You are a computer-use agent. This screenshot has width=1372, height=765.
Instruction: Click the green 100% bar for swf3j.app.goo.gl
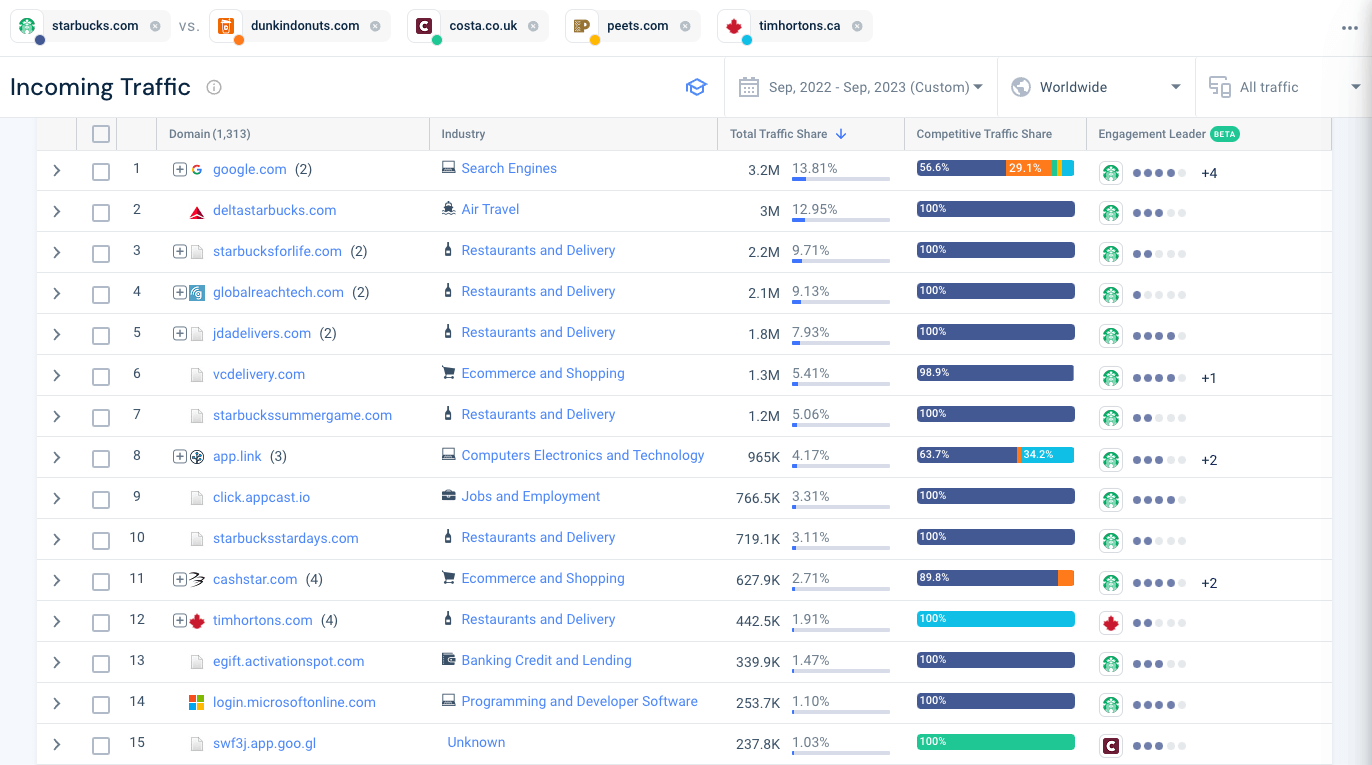pos(995,742)
